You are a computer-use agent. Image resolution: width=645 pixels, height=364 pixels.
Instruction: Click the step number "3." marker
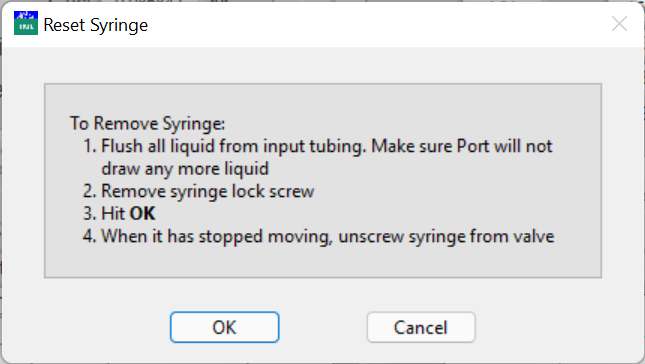pyautogui.click(x=90, y=214)
